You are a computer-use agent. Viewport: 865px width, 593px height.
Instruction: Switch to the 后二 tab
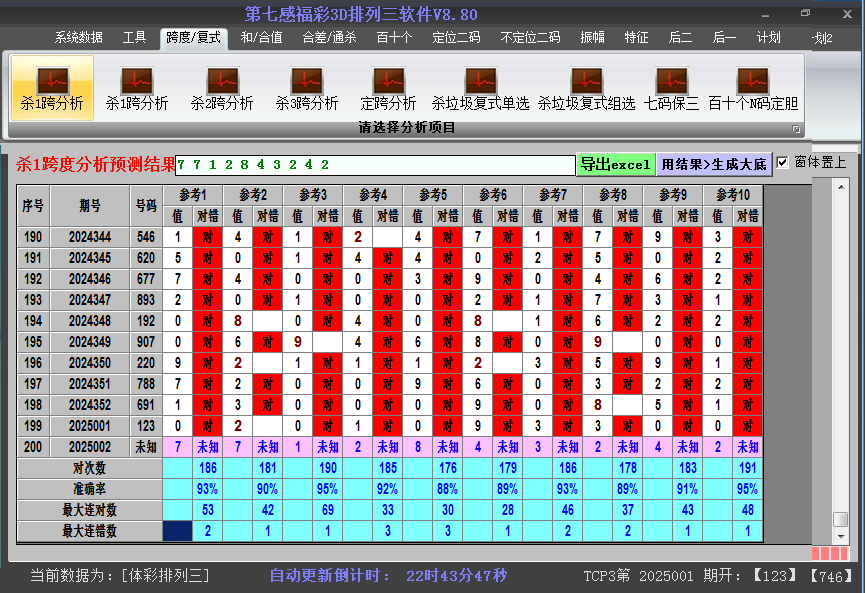[x=680, y=38]
